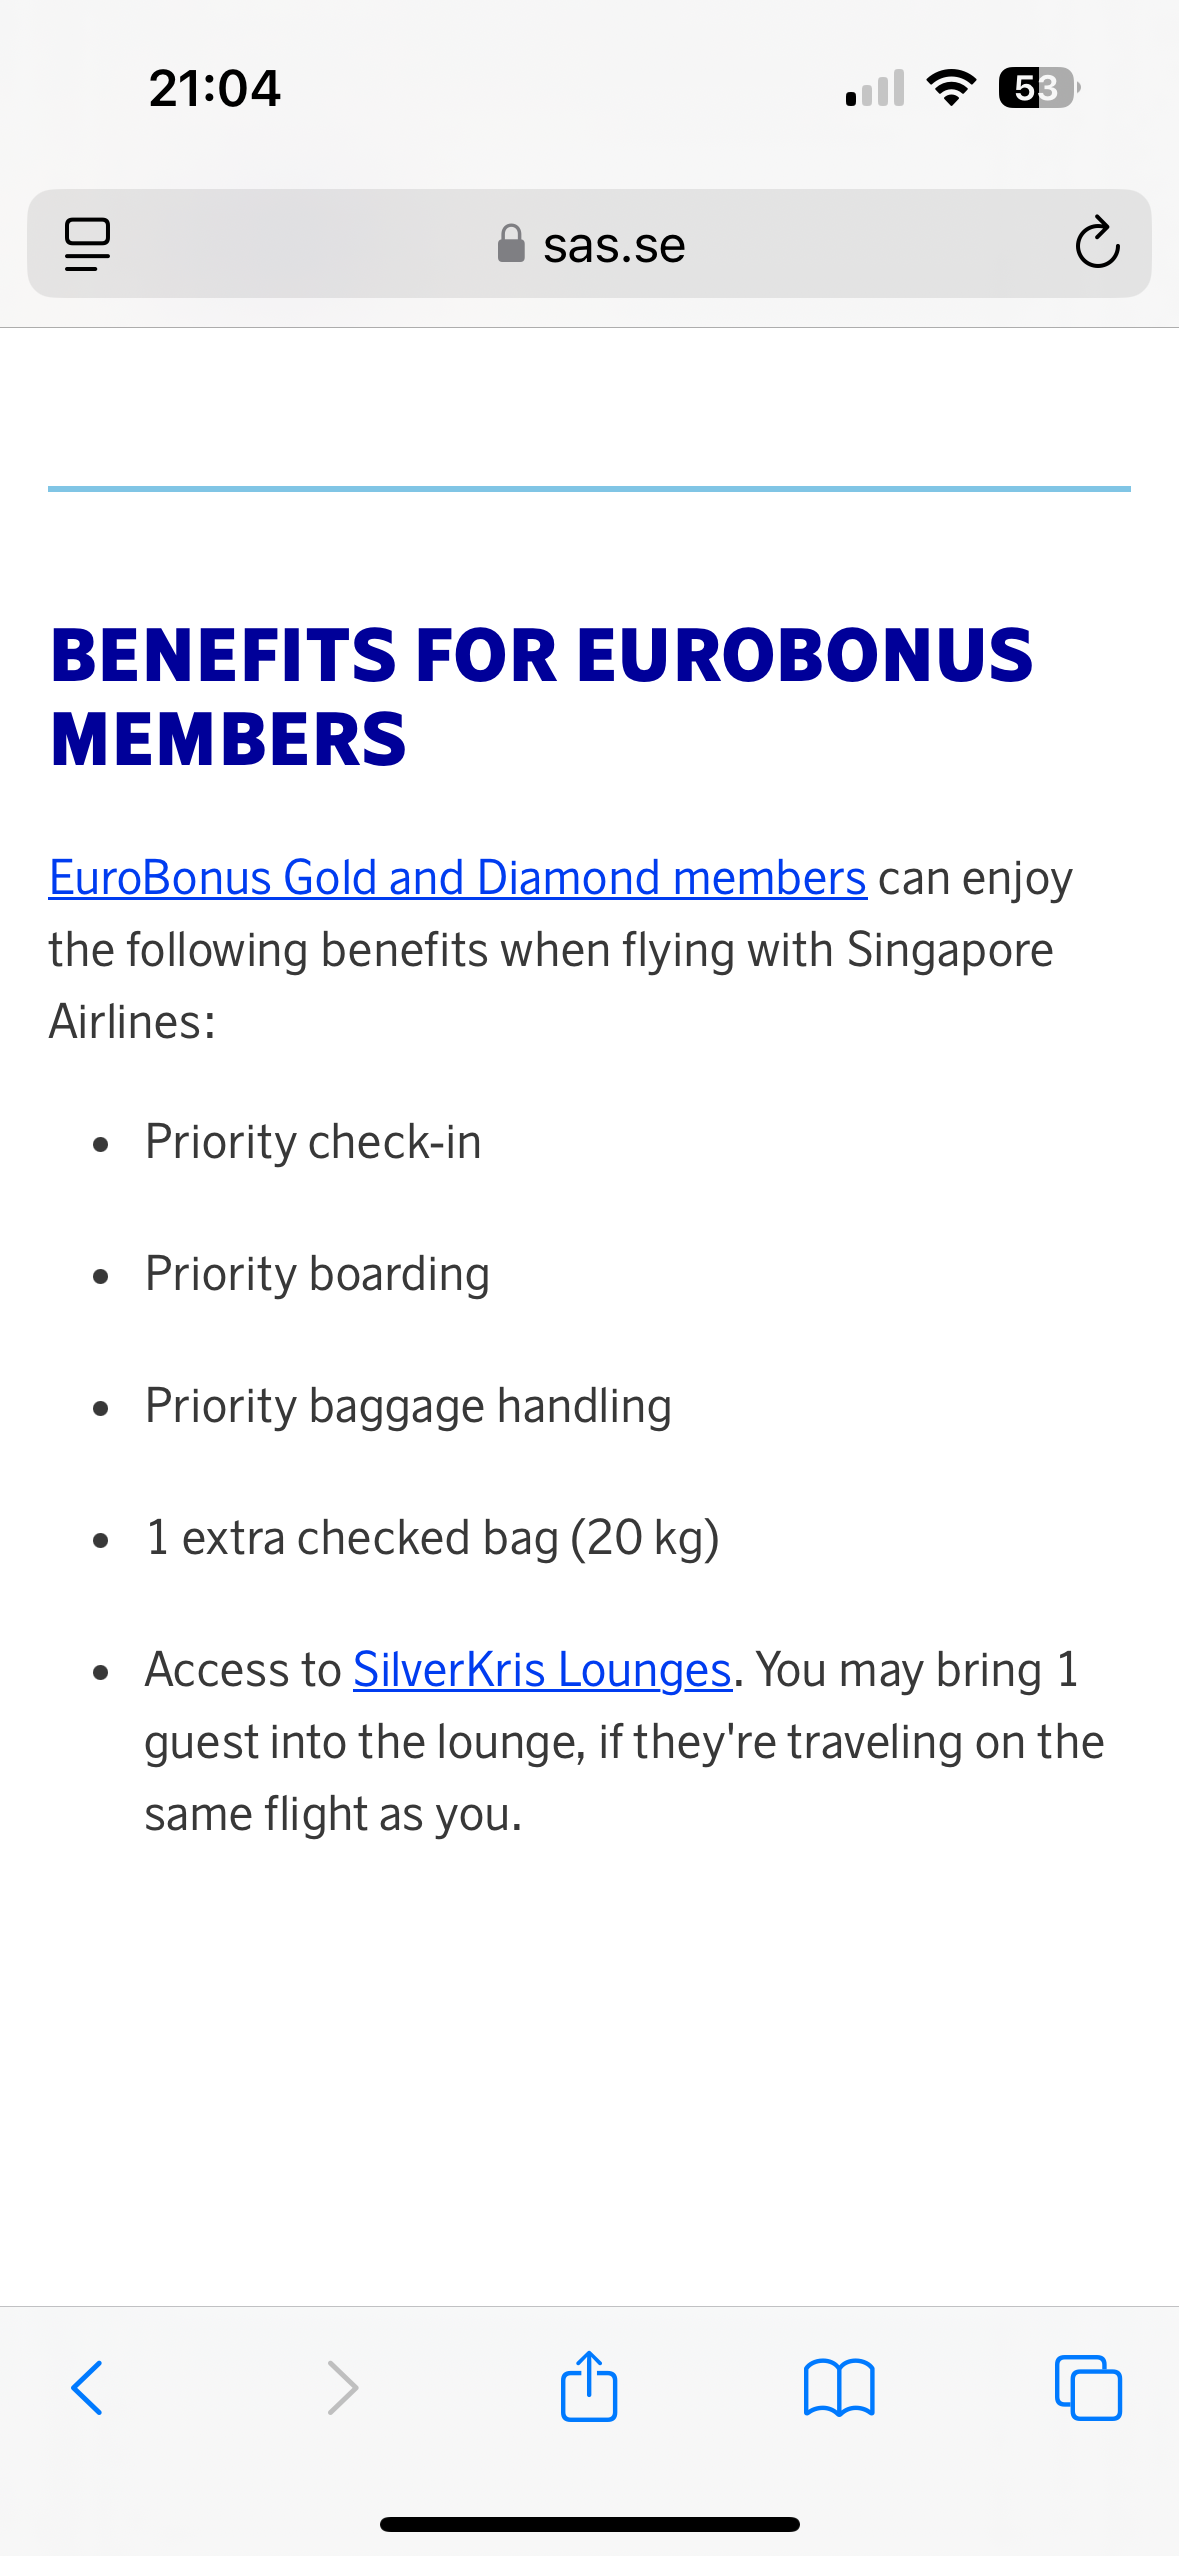Tap the forward navigation arrow
The width and height of the screenshot is (1179, 2556).
coord(342,2388)
